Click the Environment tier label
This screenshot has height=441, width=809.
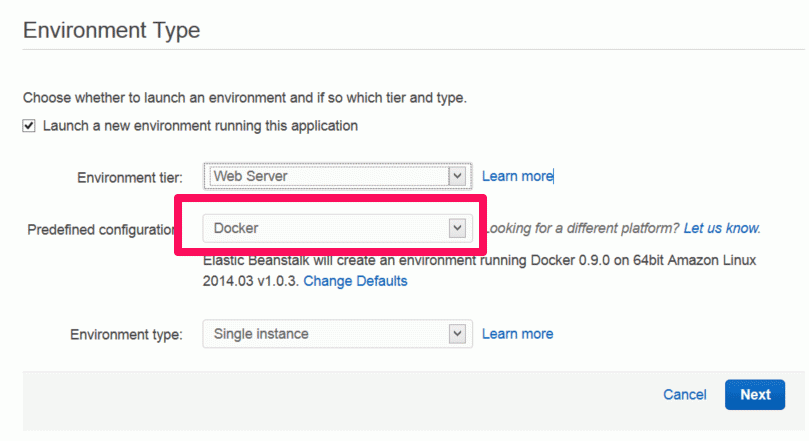(x=130, y=178)
